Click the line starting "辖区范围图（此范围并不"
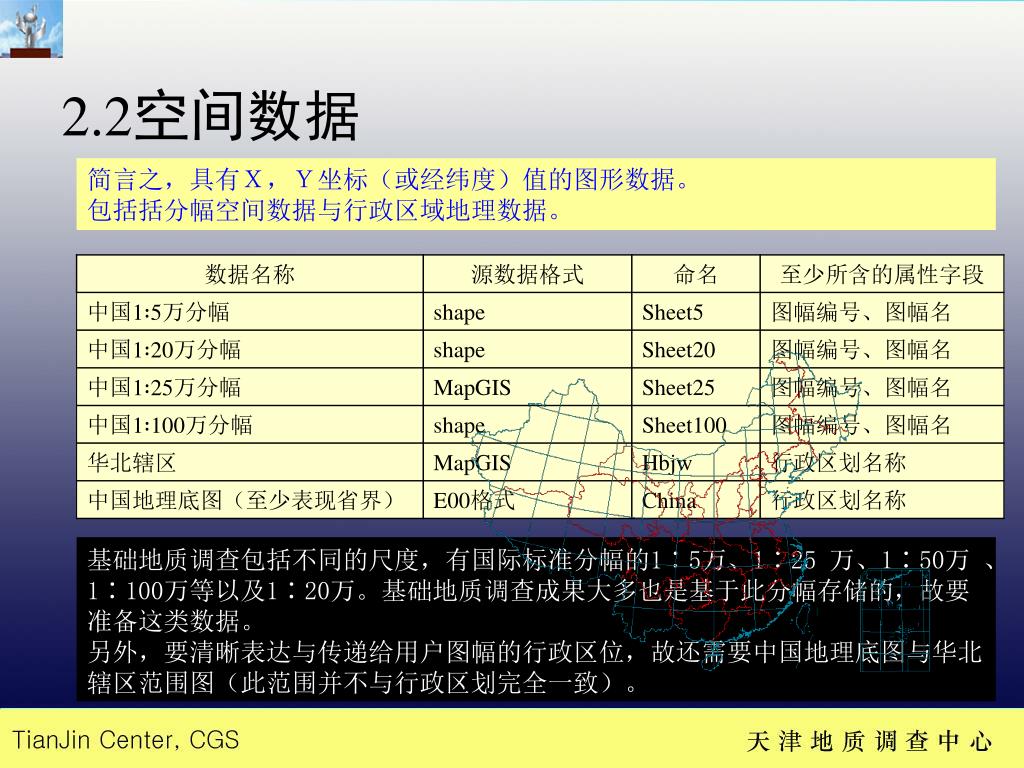The height and width of the screenshot is (768, 1024). click(x=362, y=682)
